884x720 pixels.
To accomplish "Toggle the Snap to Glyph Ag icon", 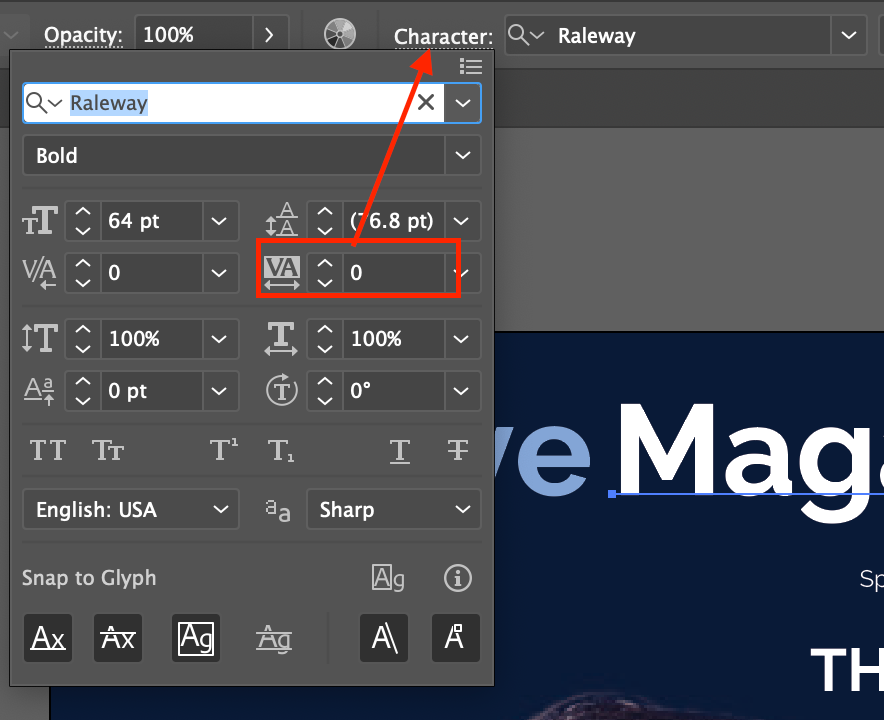I will [388, 578].
